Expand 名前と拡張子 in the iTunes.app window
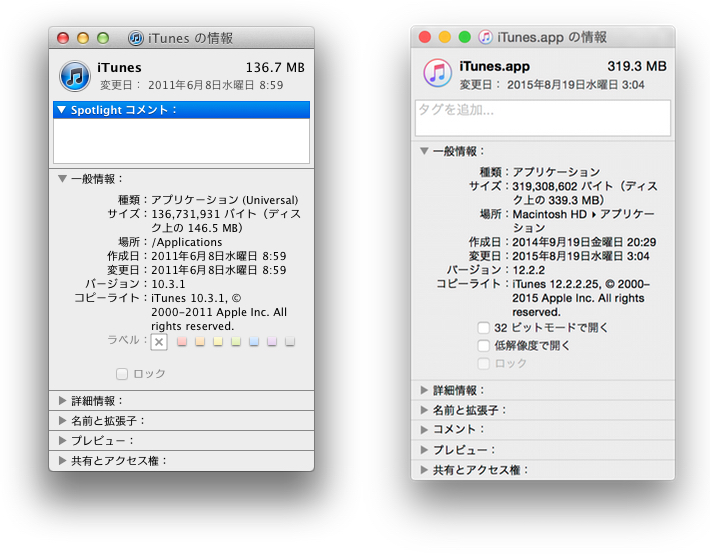Screen dimensions: 710x558 pyautogui.click(x=424, y=410)
